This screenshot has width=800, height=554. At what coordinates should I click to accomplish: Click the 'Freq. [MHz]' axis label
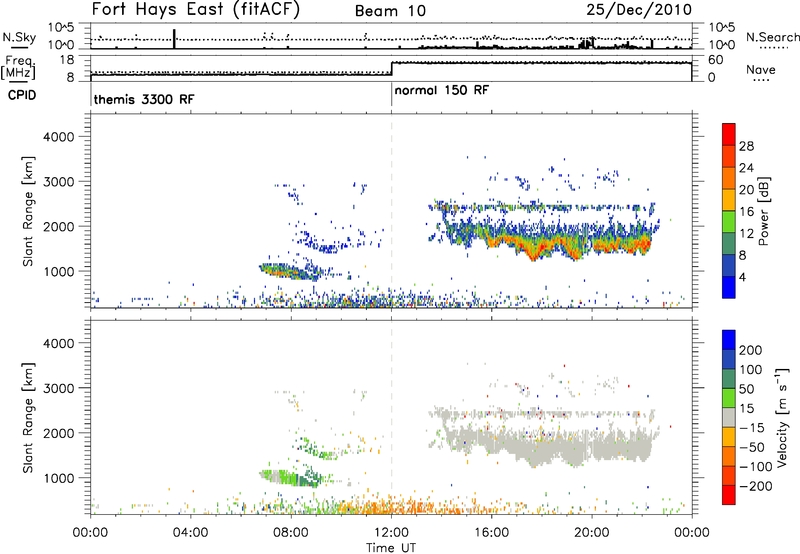tap(18, 68)
